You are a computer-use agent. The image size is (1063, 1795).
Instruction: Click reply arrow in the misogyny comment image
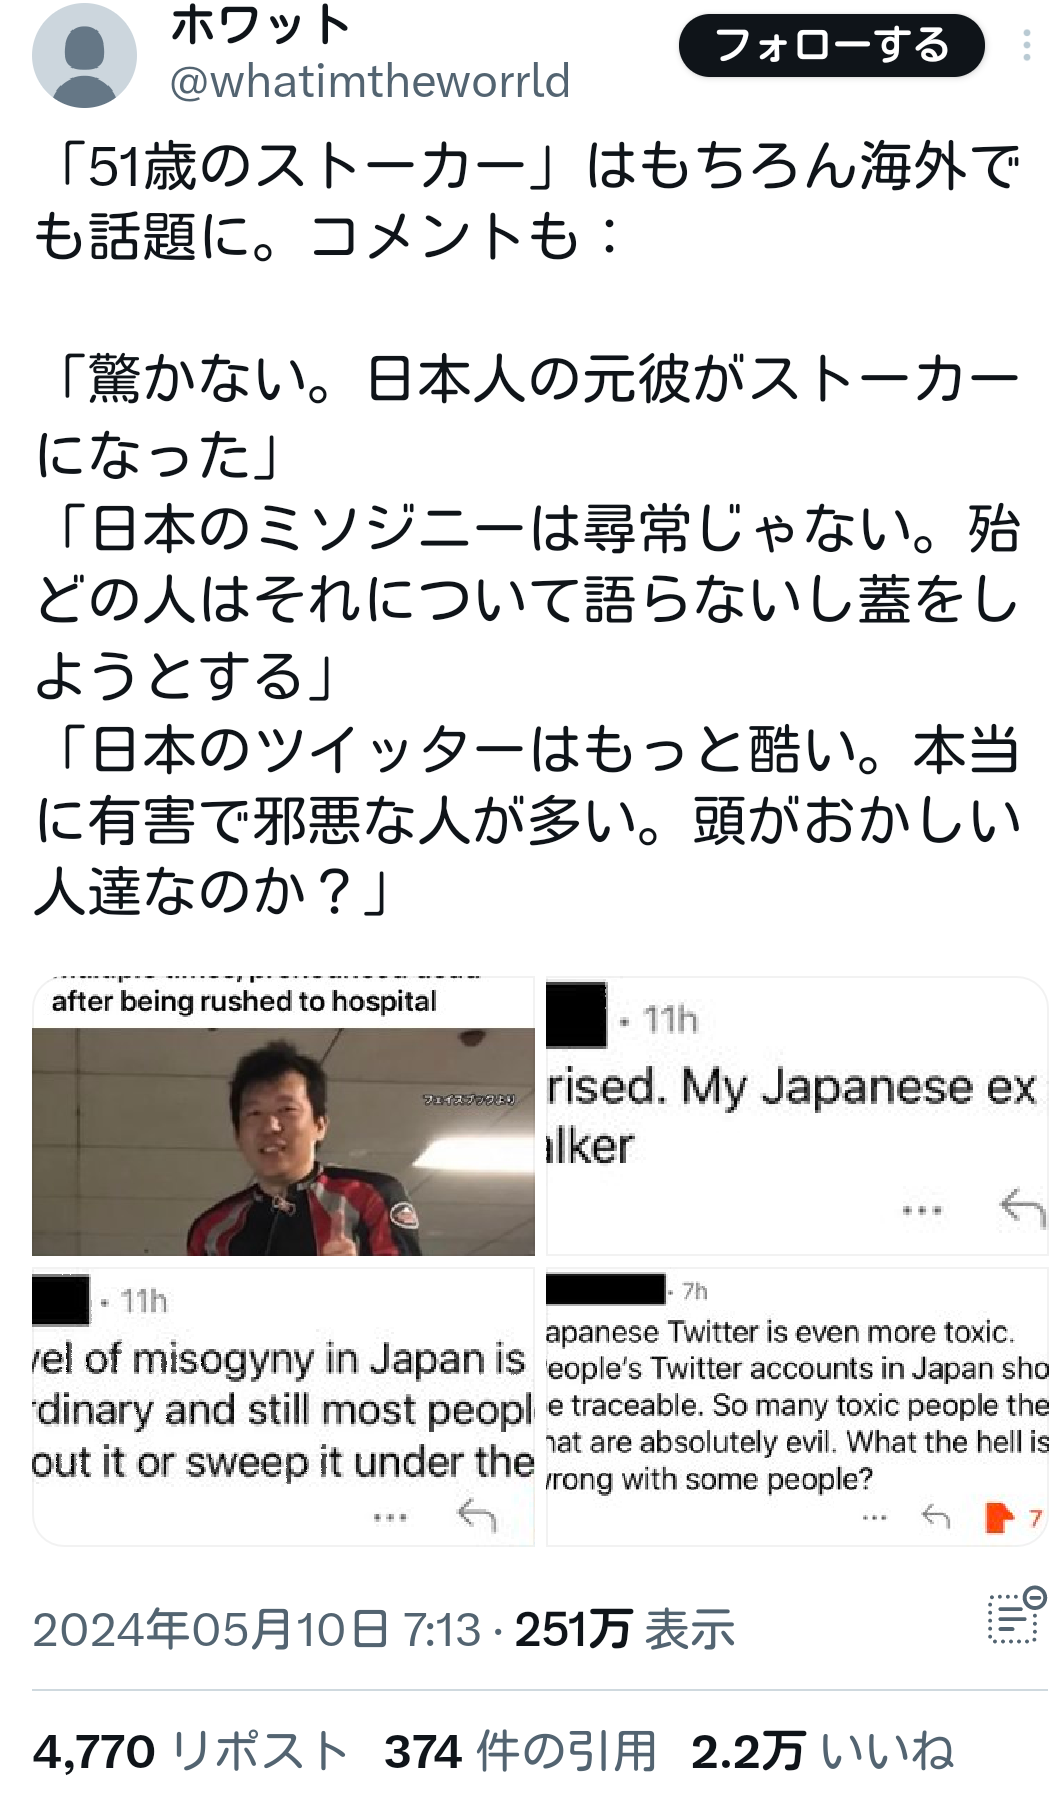point(477,1516)
